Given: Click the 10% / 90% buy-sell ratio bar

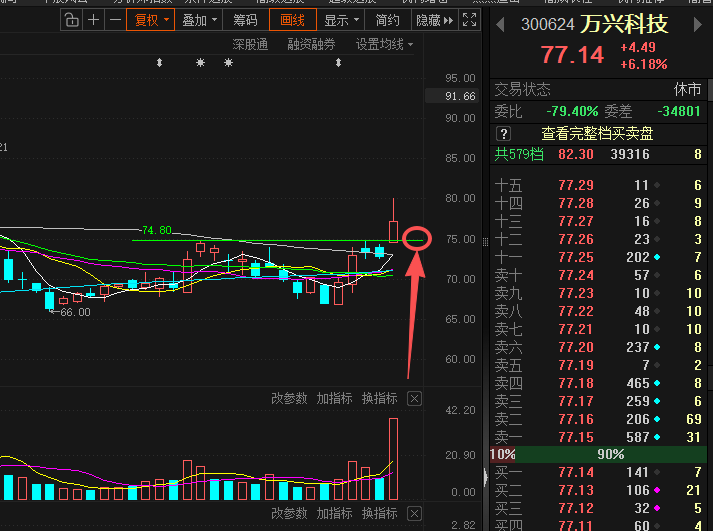Looking at the screenshot, I should point(599,455).
